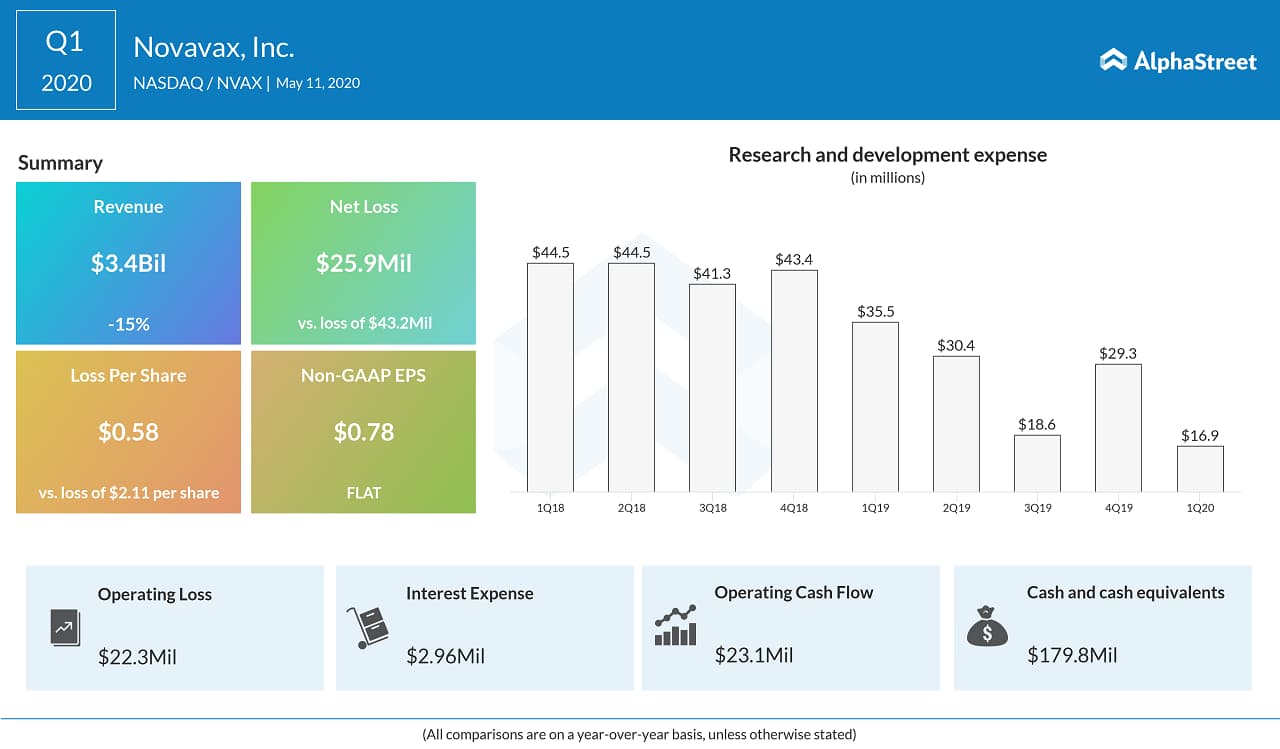Image resolution: width=1280 pixels, height=749 pixels.
Task: Select the Operating Loss document icon
Action: coord(63,626)
